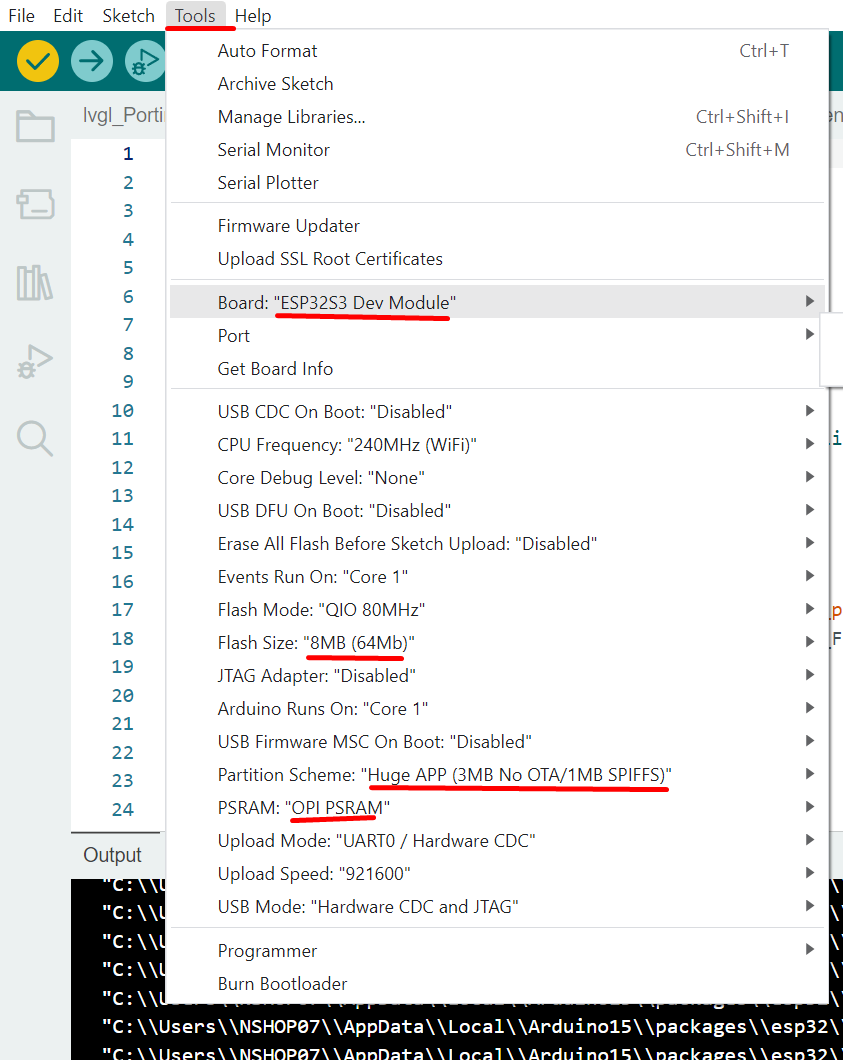Expand USB CDC On Boot option

click(497, 412)
